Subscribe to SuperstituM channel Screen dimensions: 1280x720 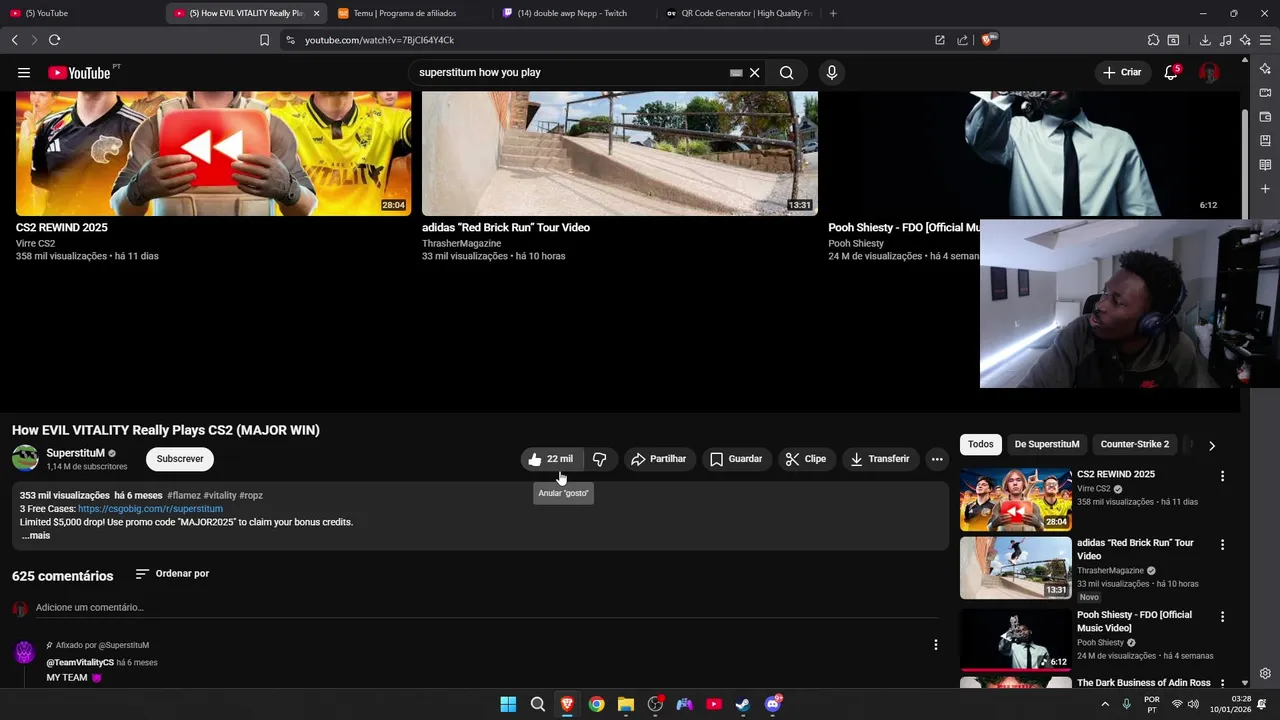tap(180, 459)
